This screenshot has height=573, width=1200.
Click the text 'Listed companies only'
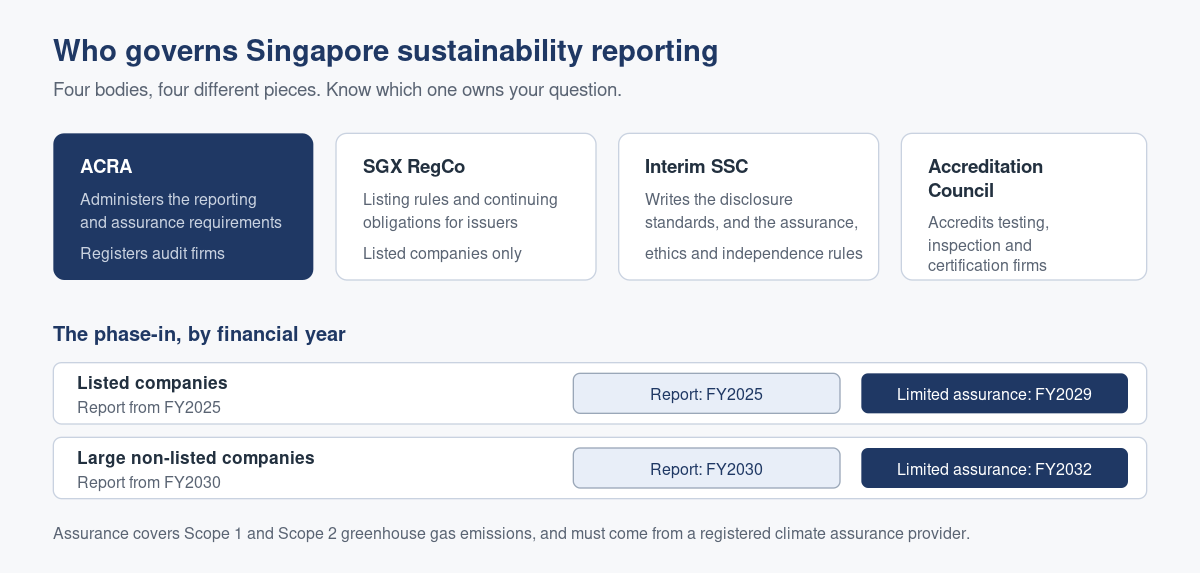click(x=442, y=253)
